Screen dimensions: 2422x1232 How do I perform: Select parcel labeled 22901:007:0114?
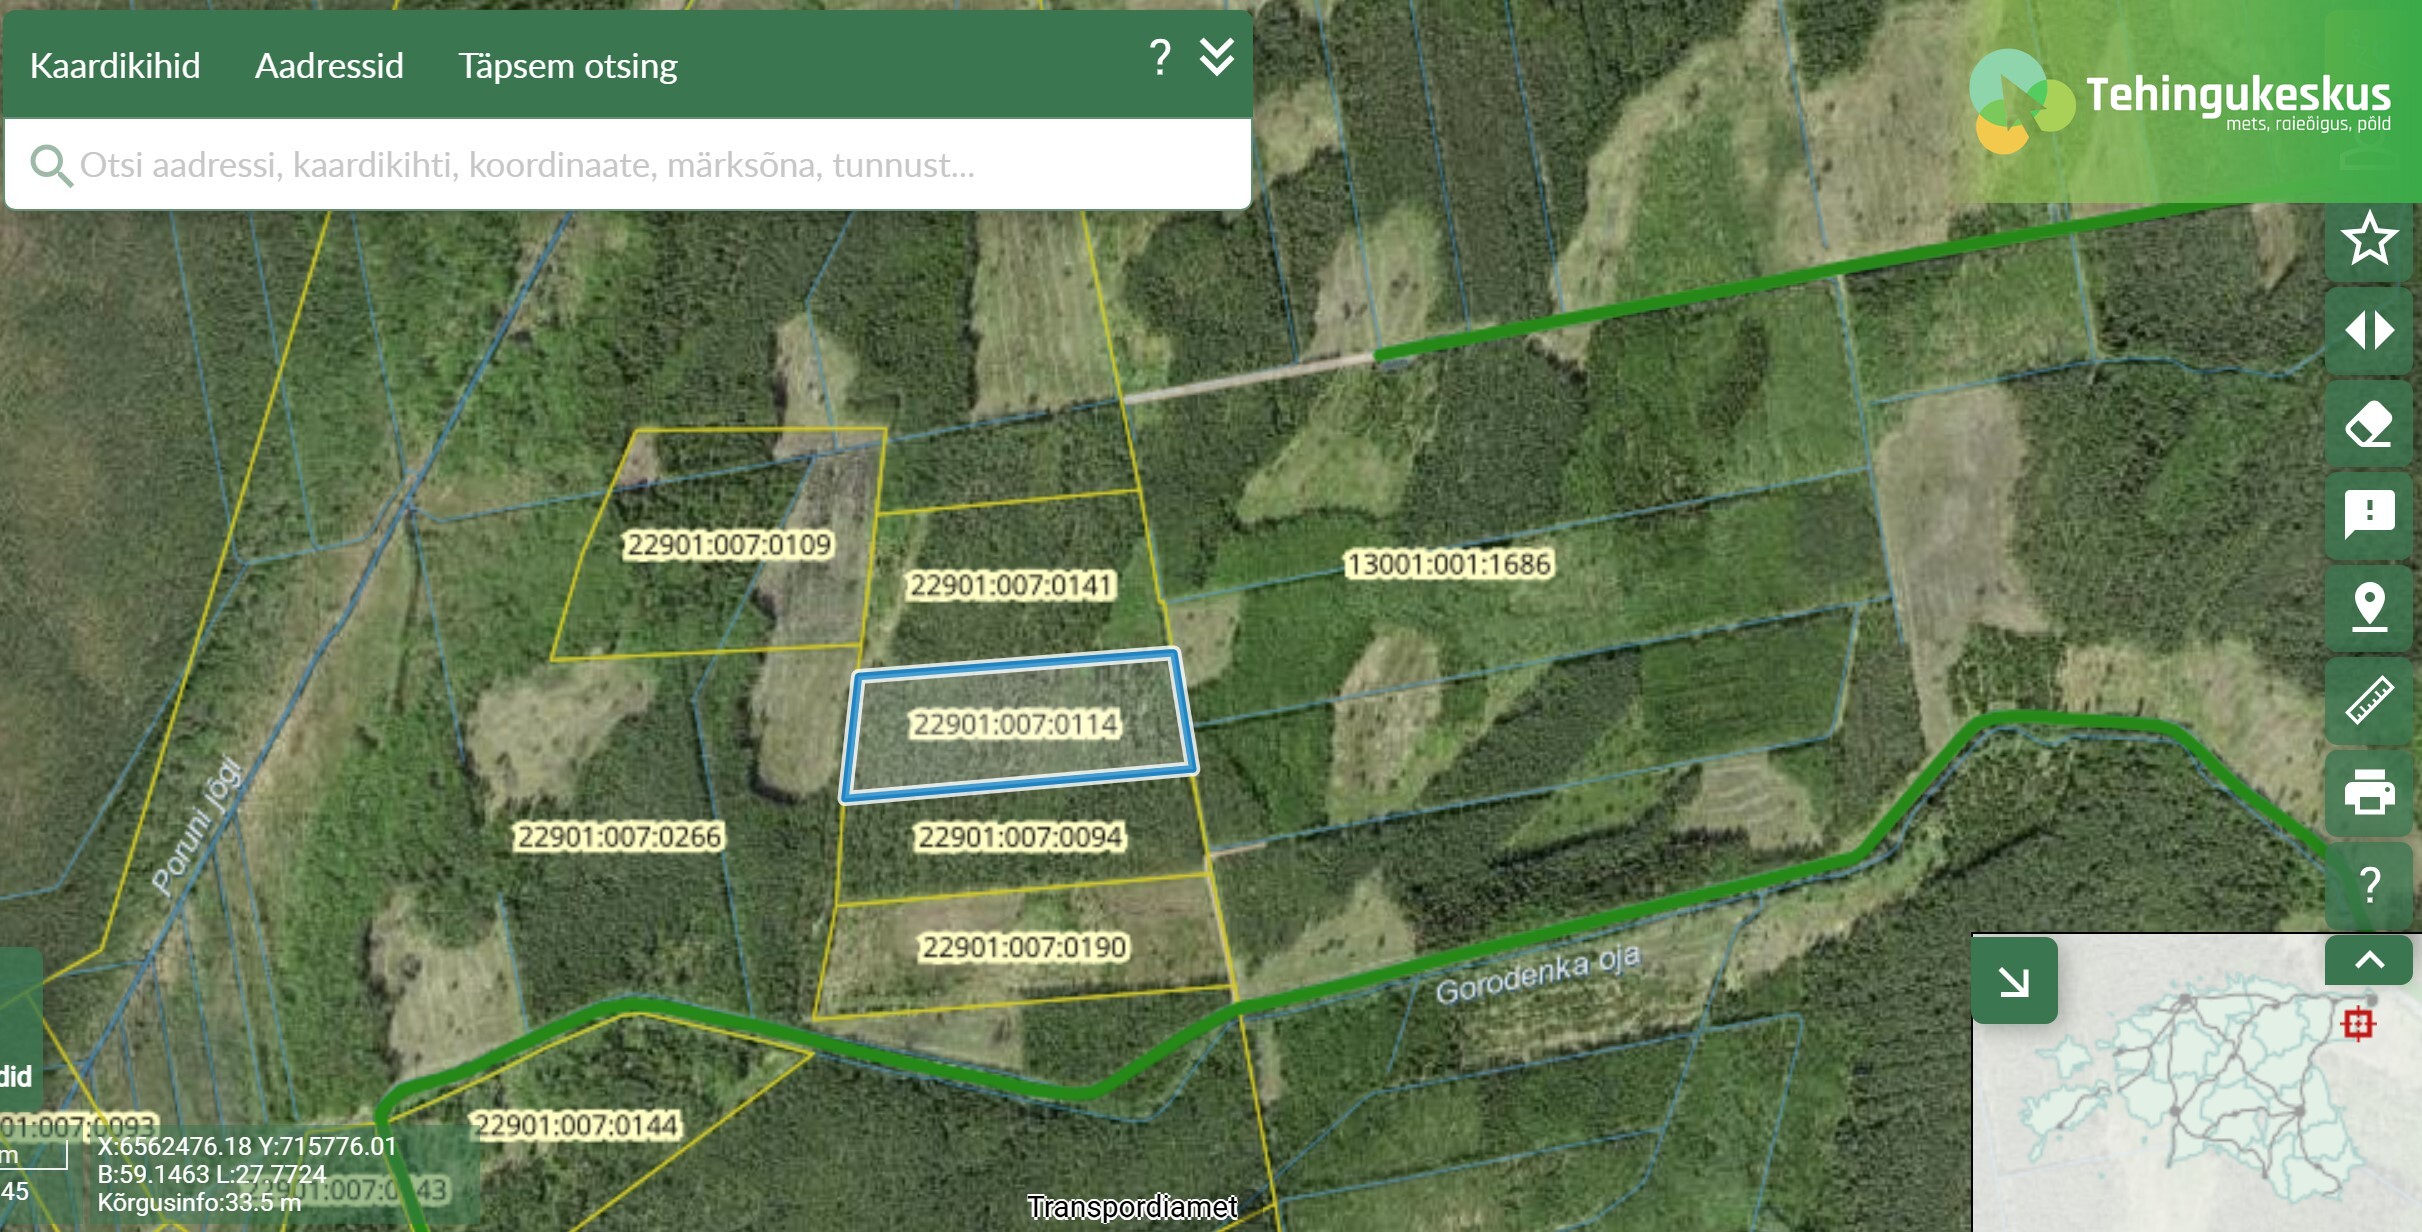(x=1014, y=724)
